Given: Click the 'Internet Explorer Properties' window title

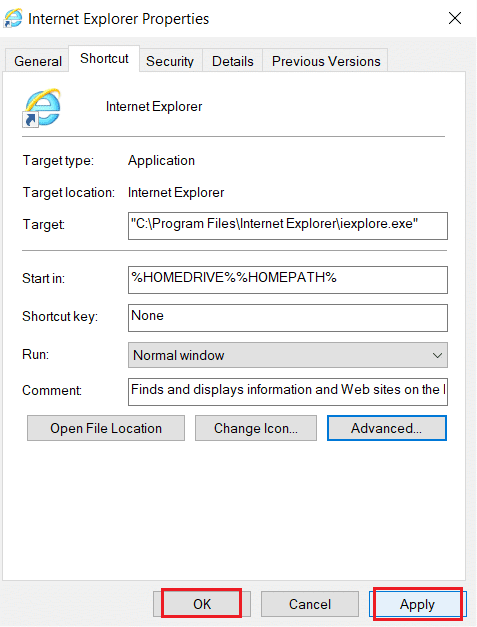Looking at the screenshot, I should click(119, 19).
